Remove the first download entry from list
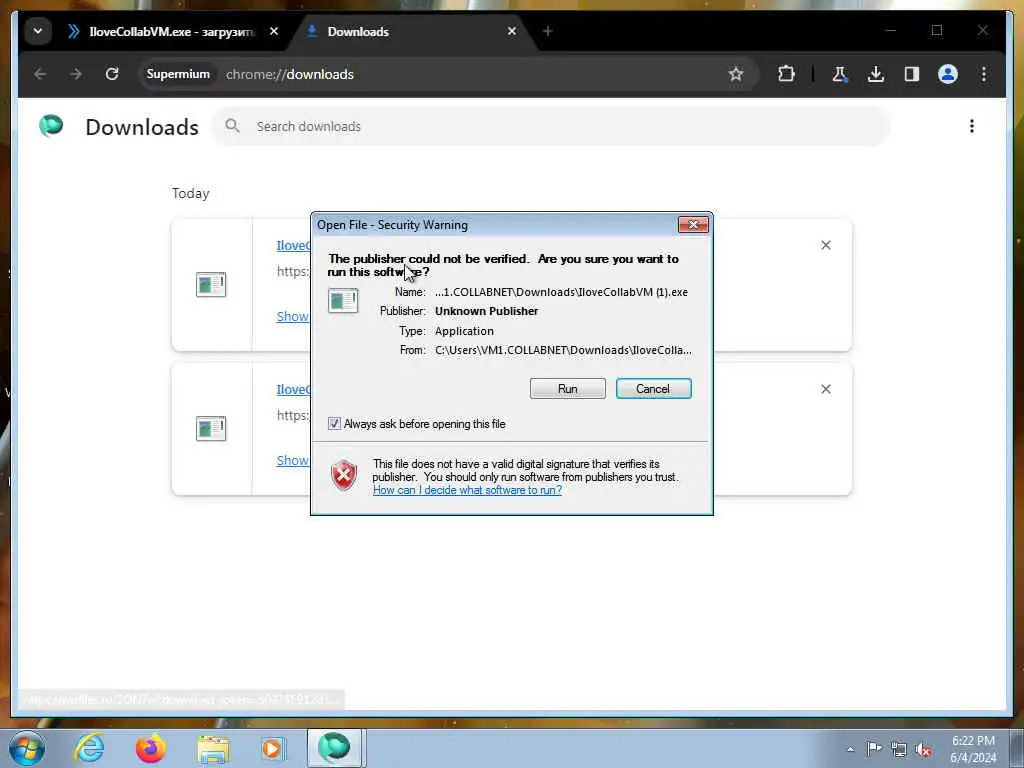The image size is (1024, 768). pyautogui.click(x=825, y=246)
